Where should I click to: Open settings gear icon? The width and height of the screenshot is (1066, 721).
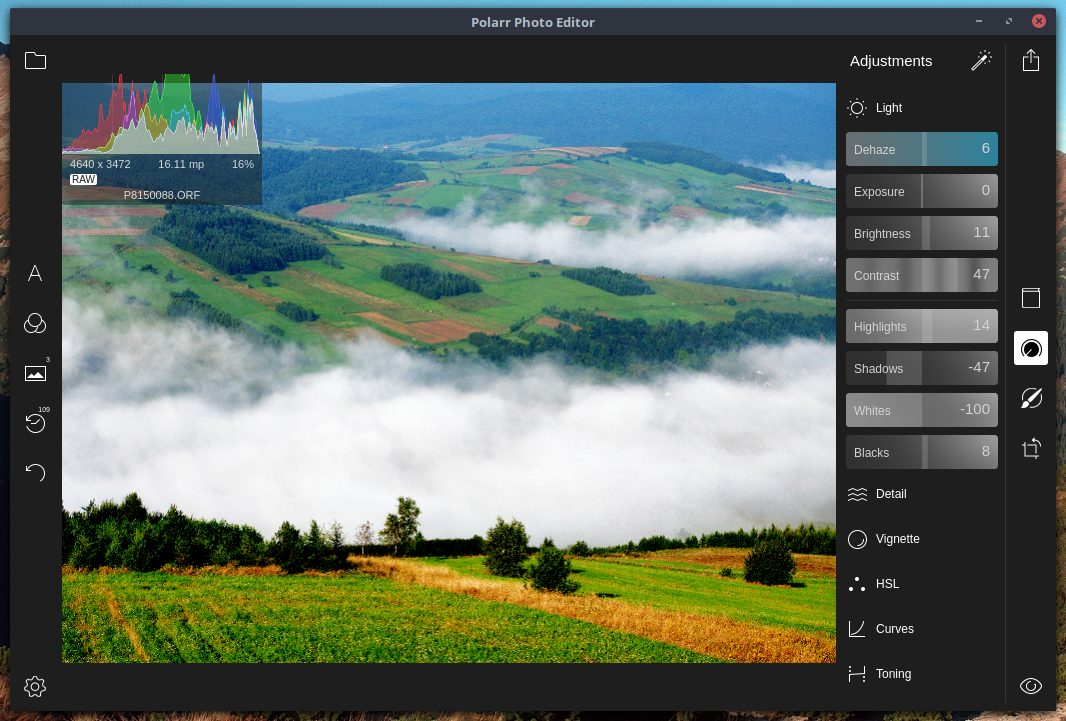point(35,686)
